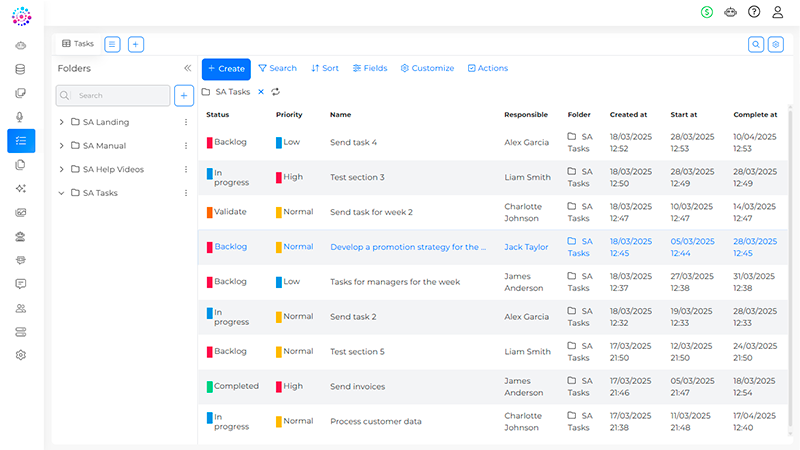Open the Customize menu
This screenshot has width=800, height=450.
[428, 68]
